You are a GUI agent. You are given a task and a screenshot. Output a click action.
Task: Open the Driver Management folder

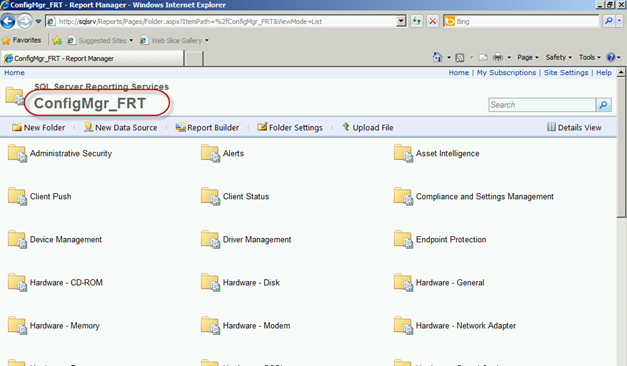click(257, 240)
